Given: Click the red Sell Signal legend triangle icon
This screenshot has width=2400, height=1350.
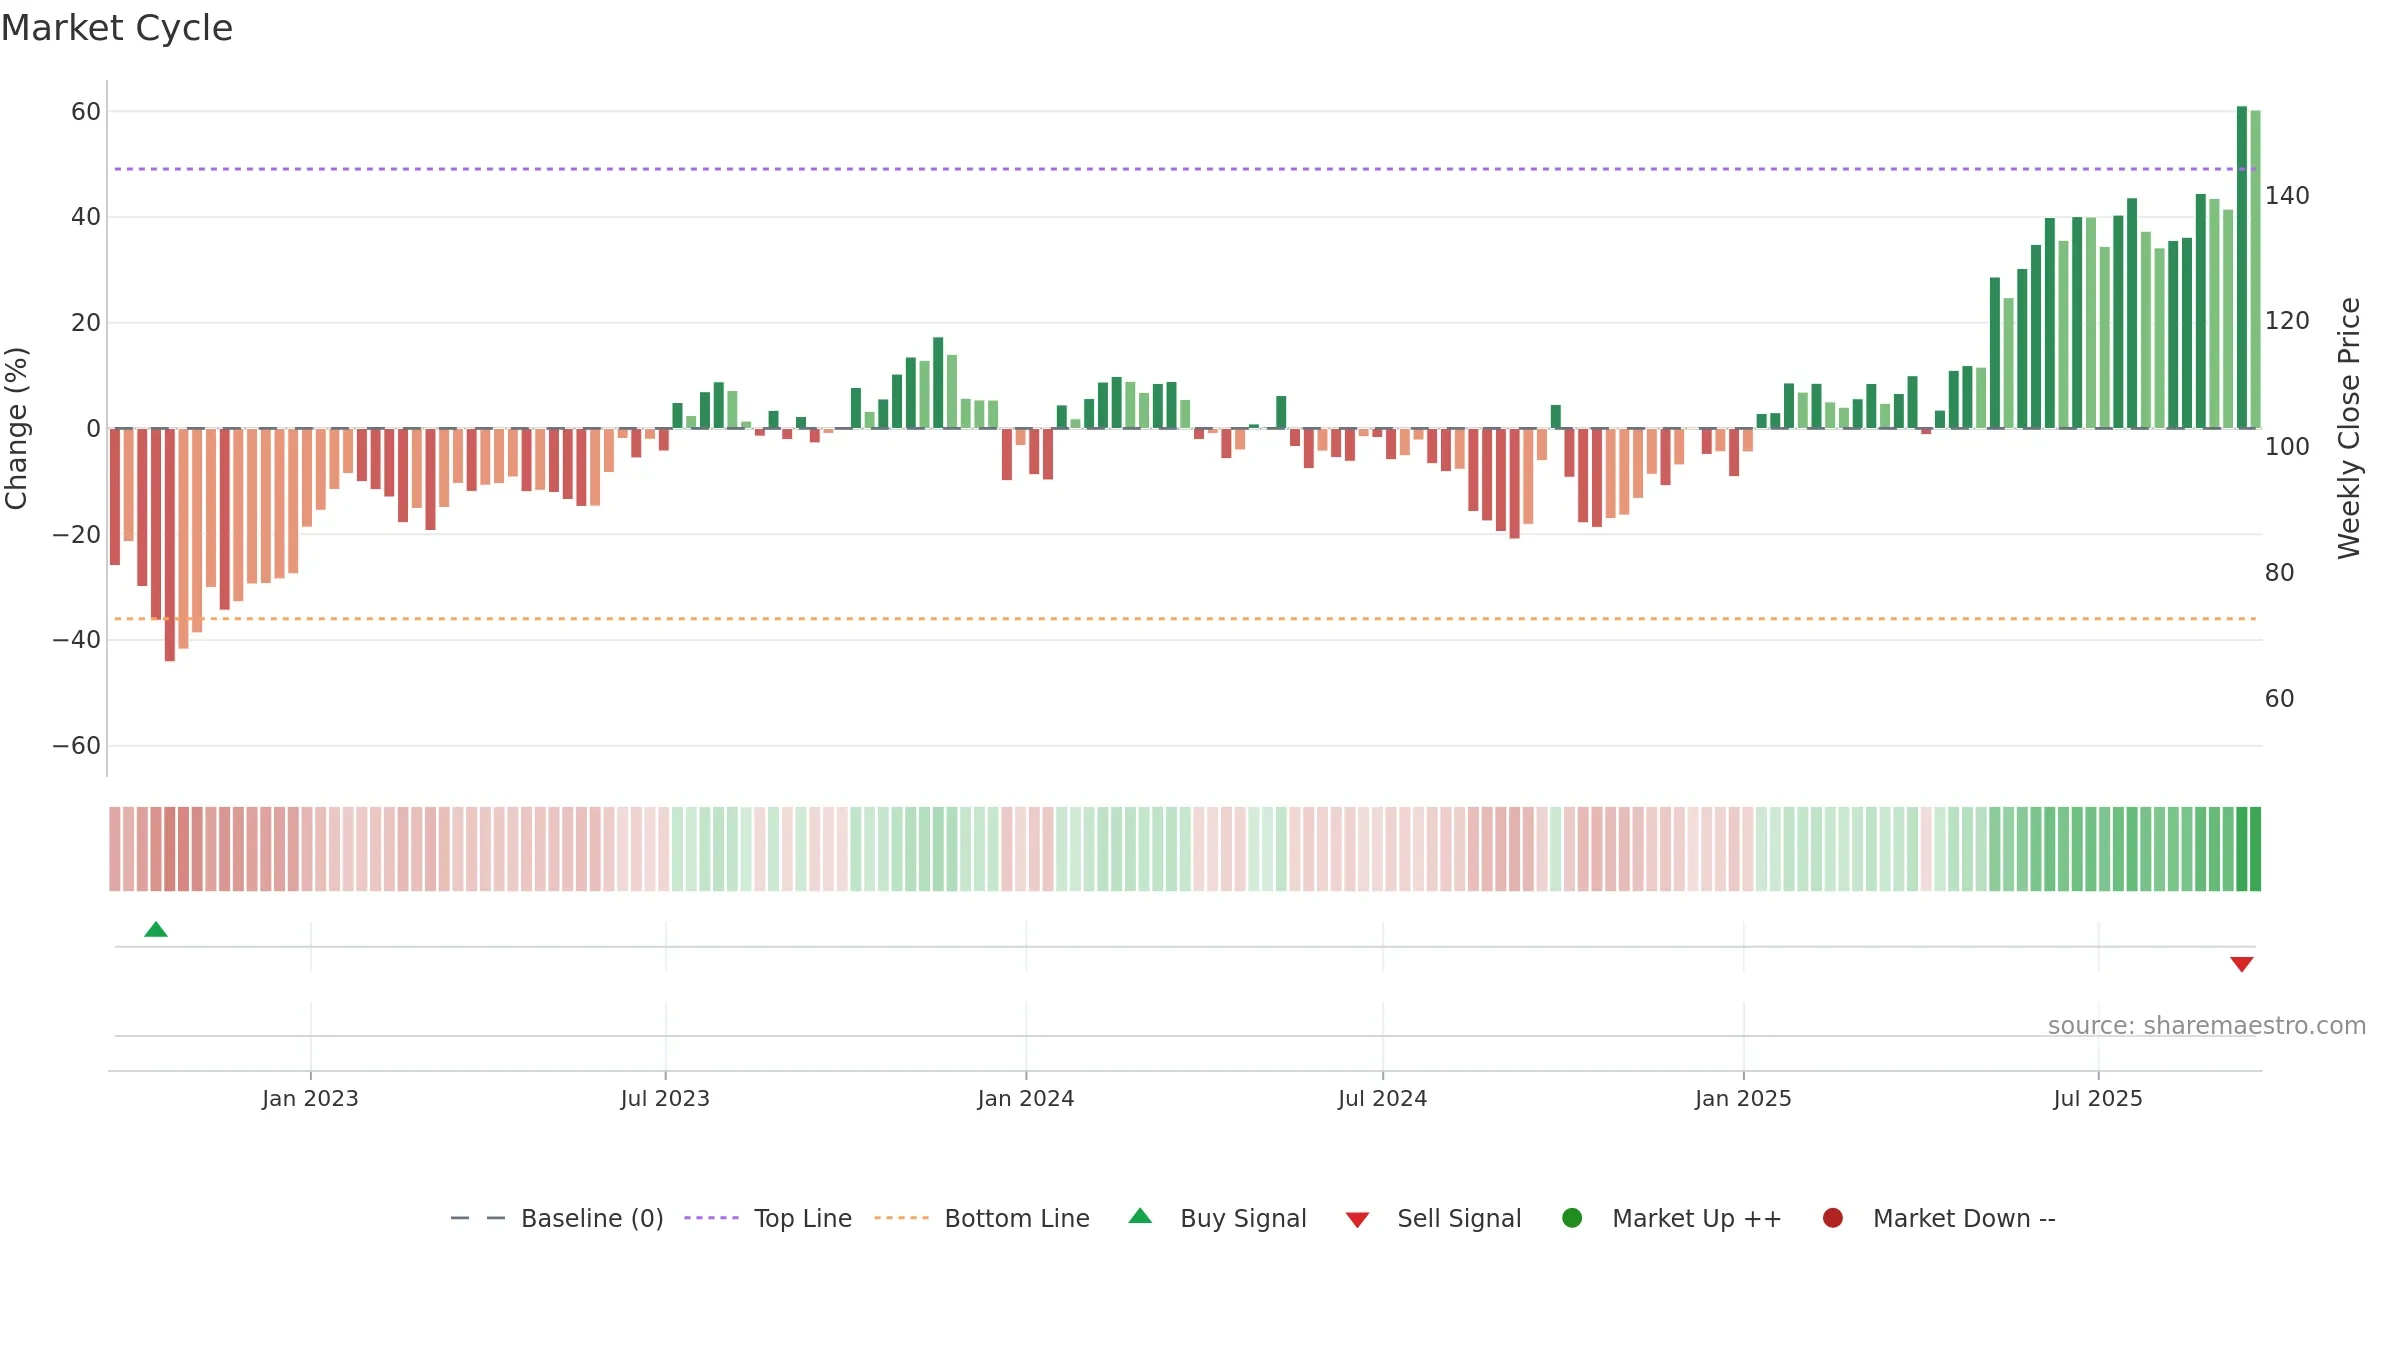Looking at the screenshot, I should [1357, 1220].
